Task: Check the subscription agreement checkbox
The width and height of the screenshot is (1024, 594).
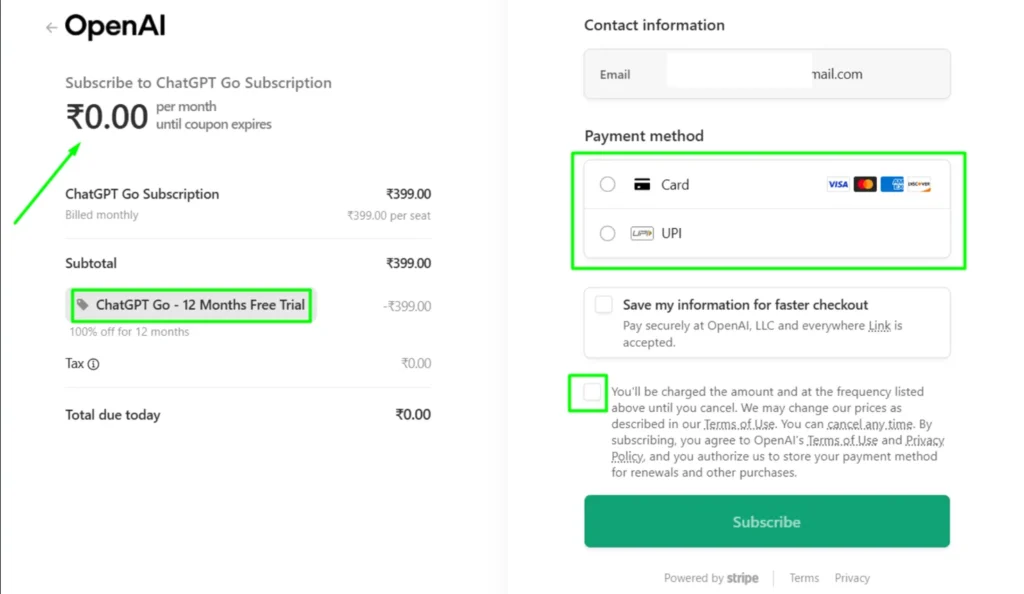Action: pos(588,393)
